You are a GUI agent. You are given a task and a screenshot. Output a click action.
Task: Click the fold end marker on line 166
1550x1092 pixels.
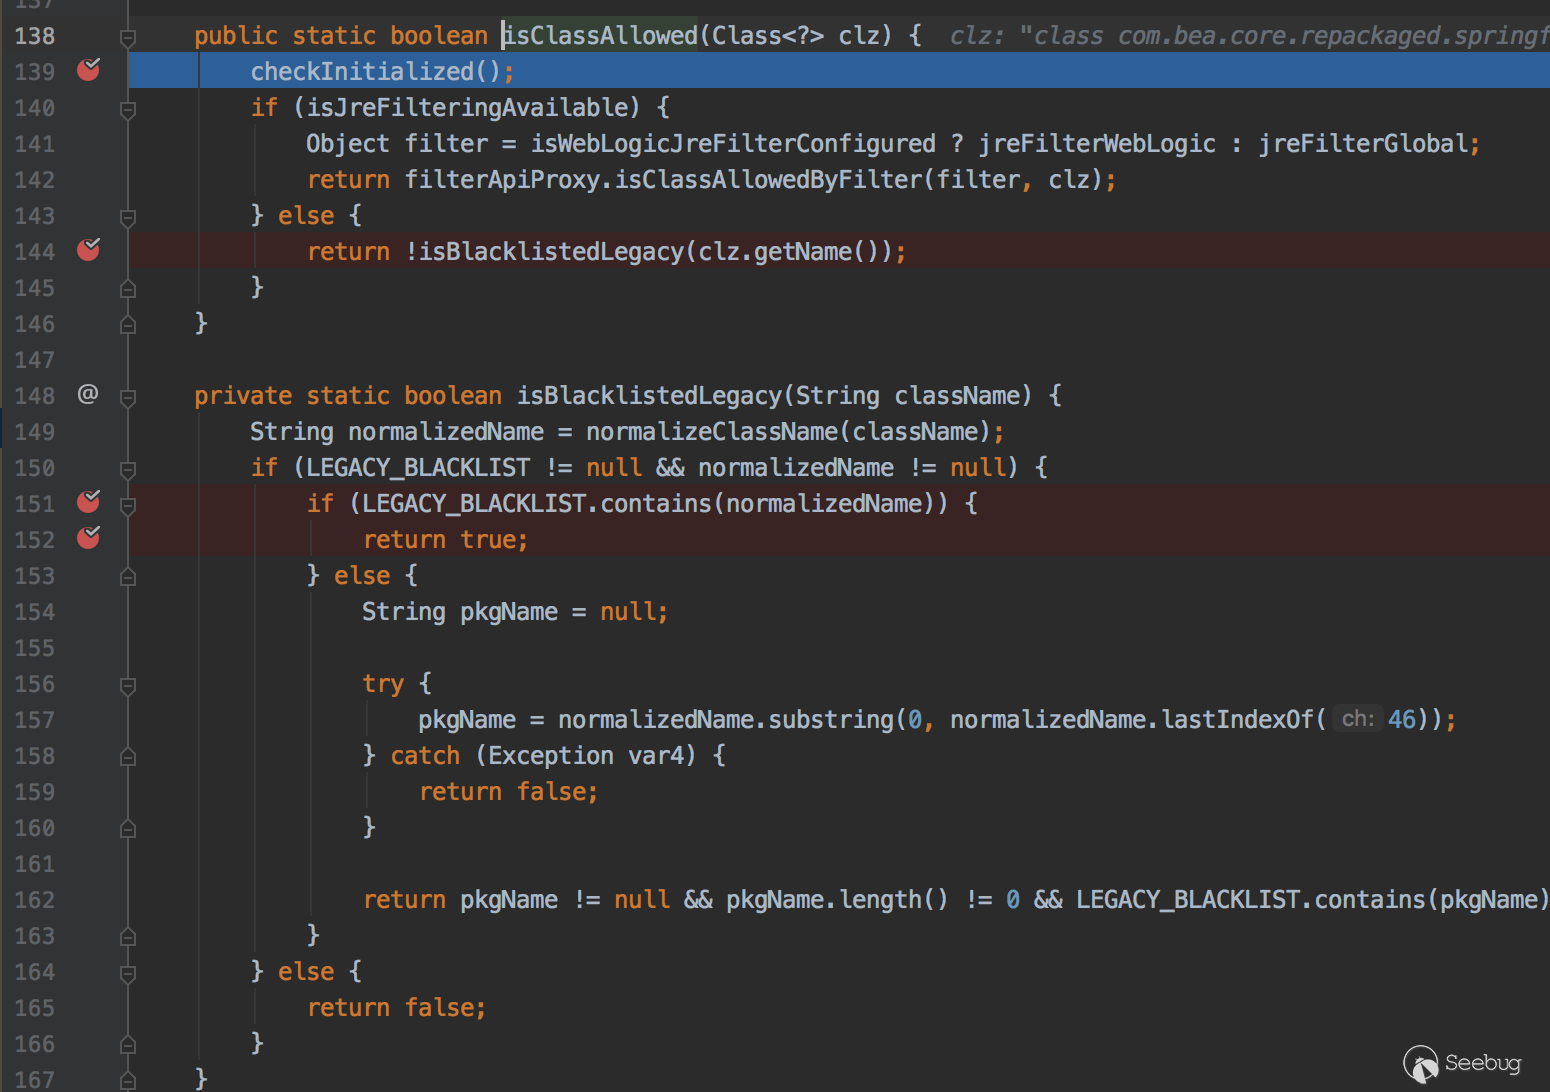[x=128, y=1045]
